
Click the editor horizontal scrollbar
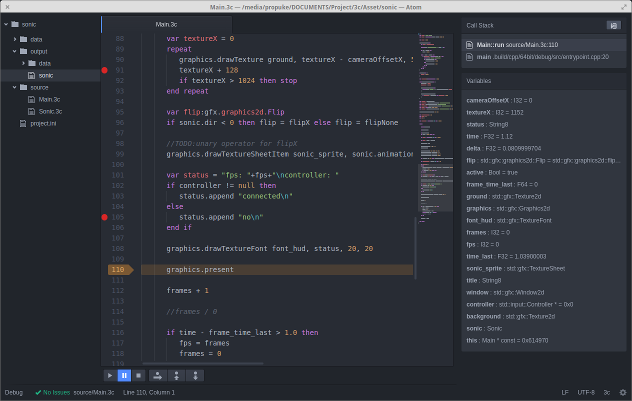tap(203, 364)
